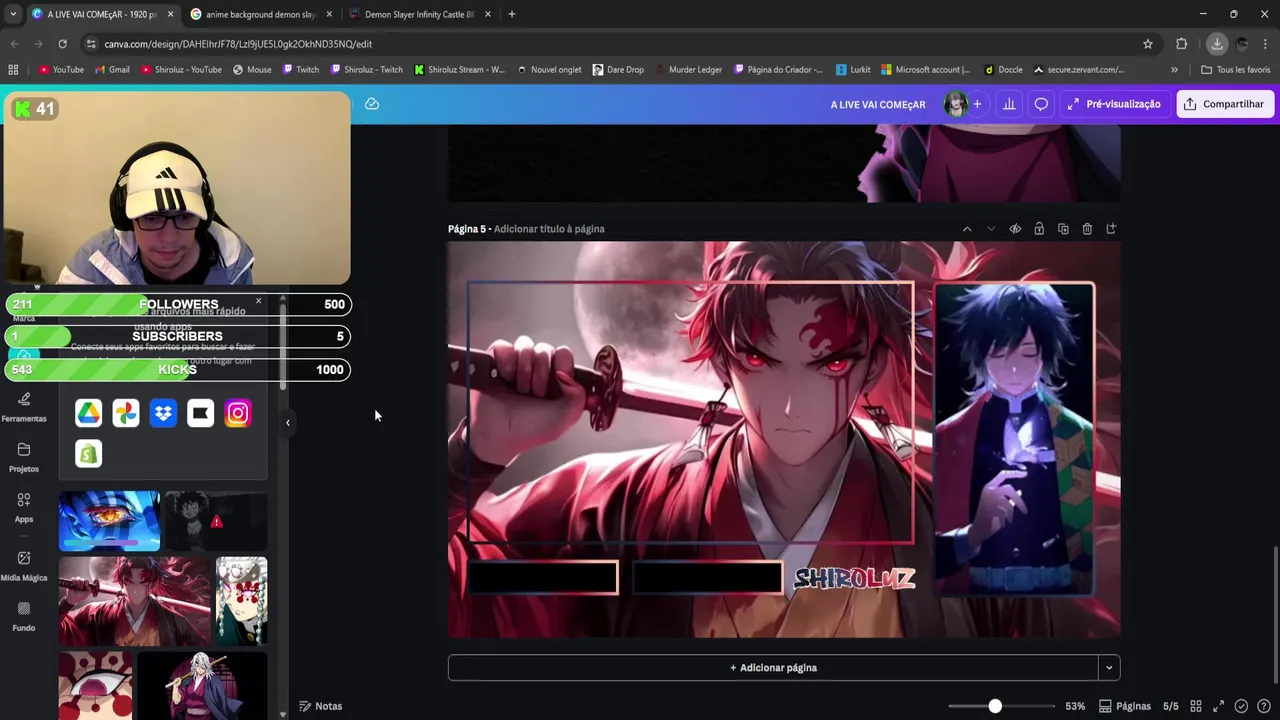
Task: Click the side panel vertical scrollbar
Action: (x=283, y=345)
